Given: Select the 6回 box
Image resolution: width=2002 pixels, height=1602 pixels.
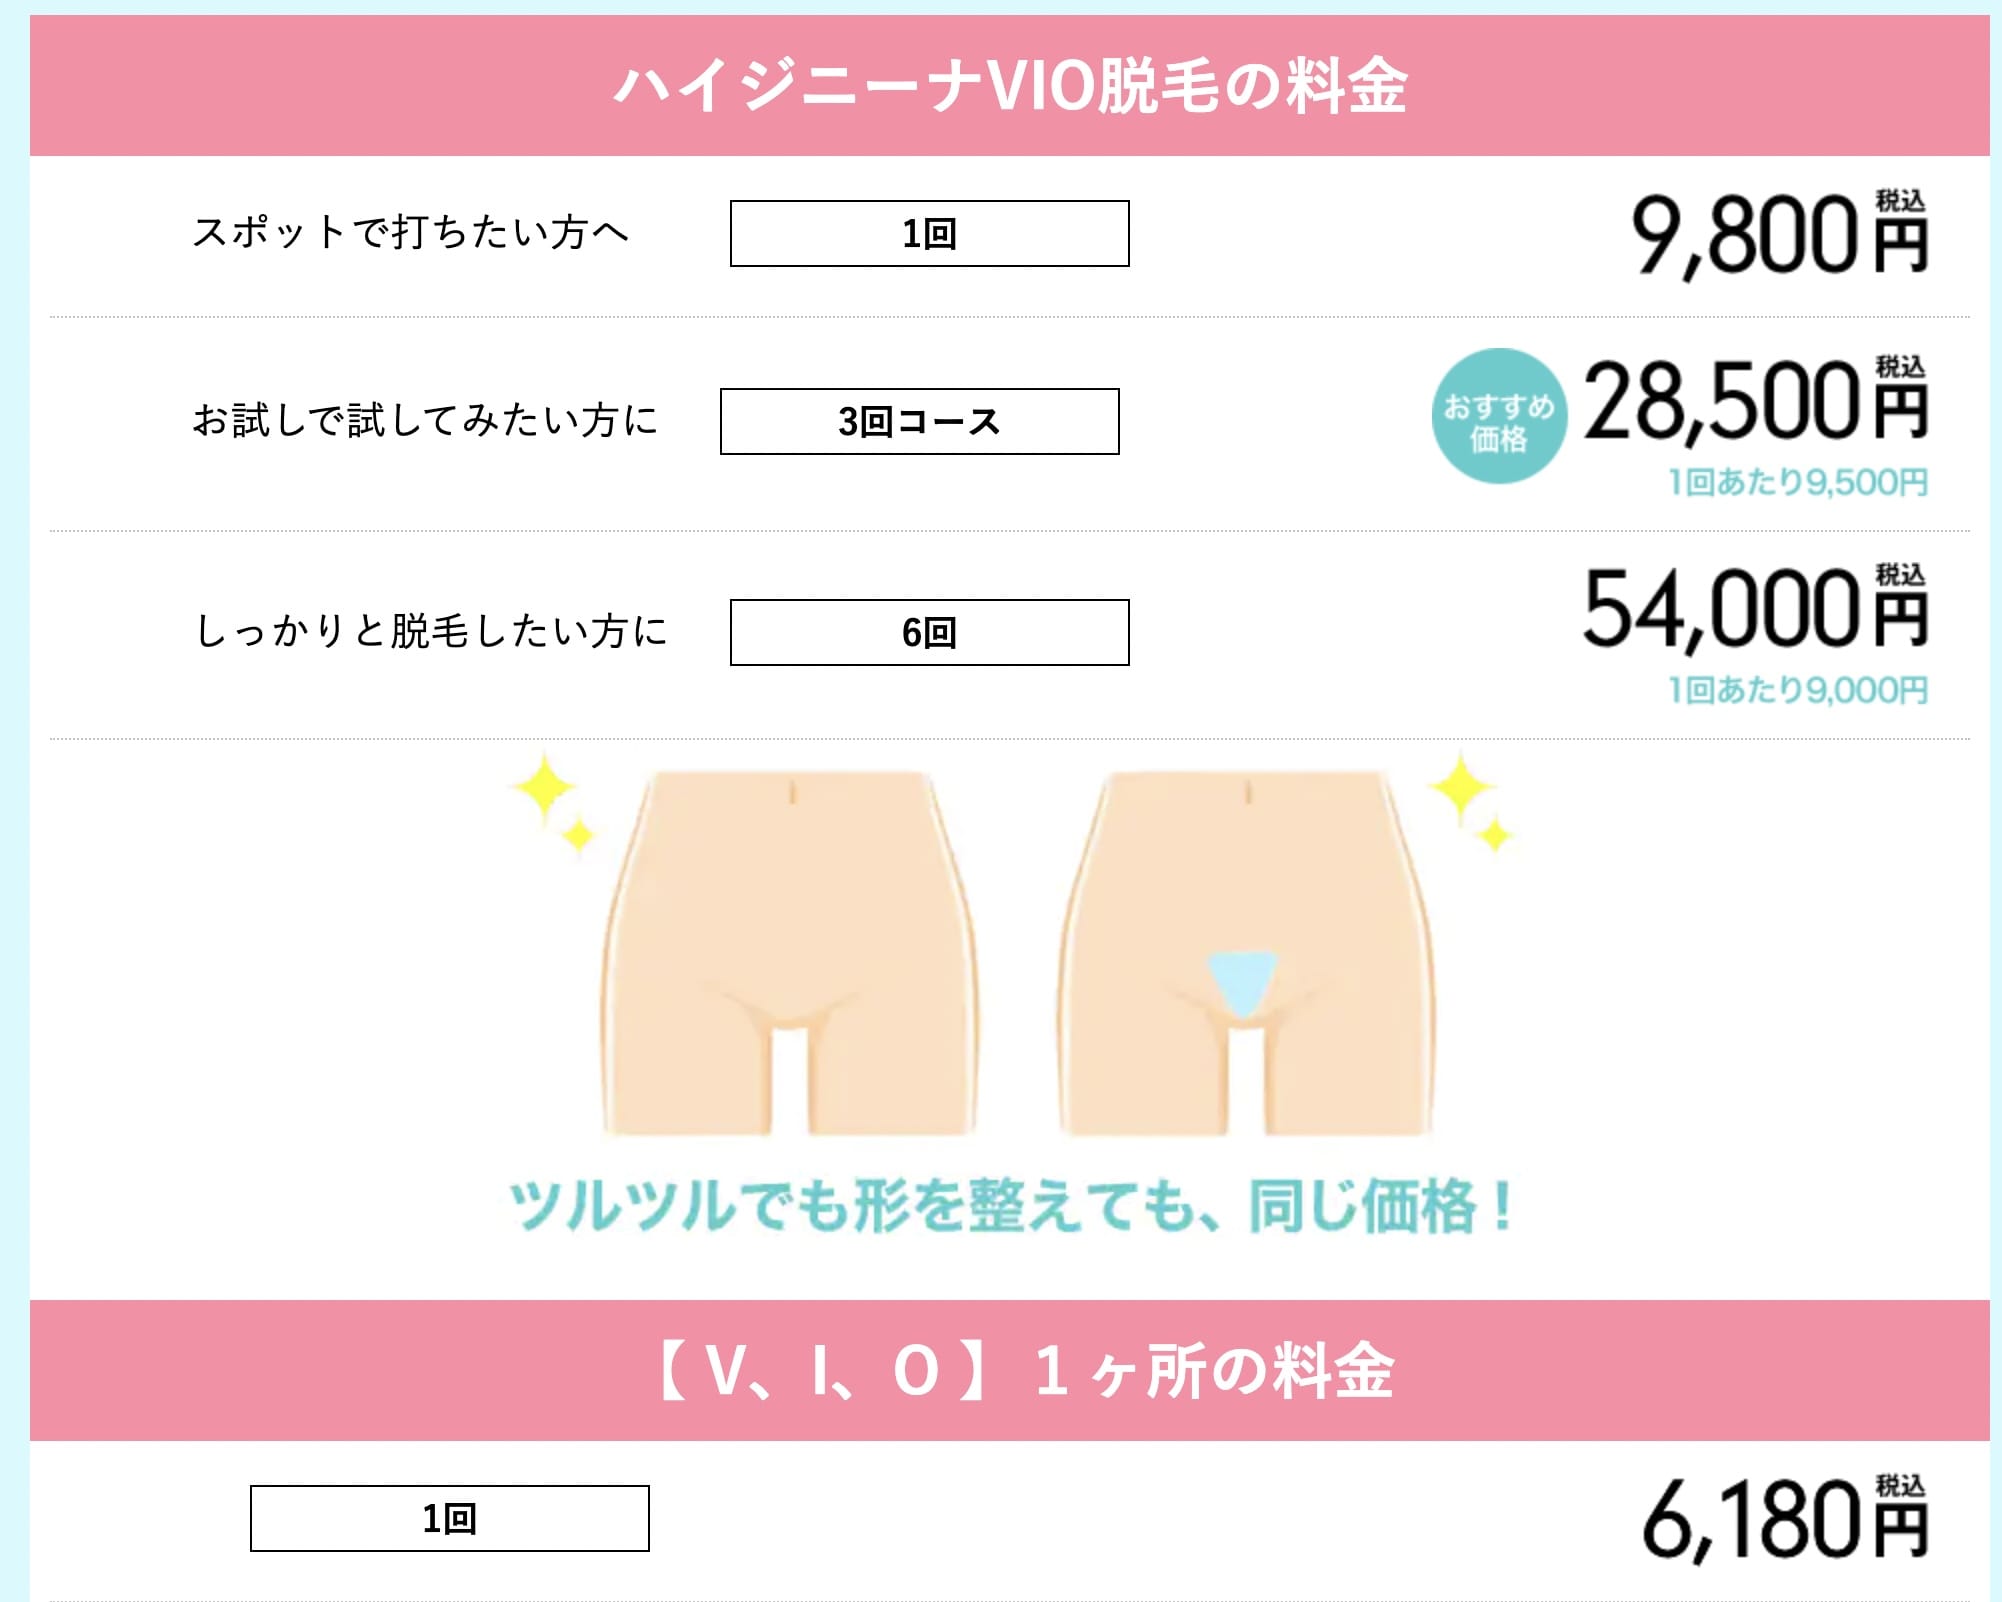Looking at the screenshot, I should [x=929, y=632].
